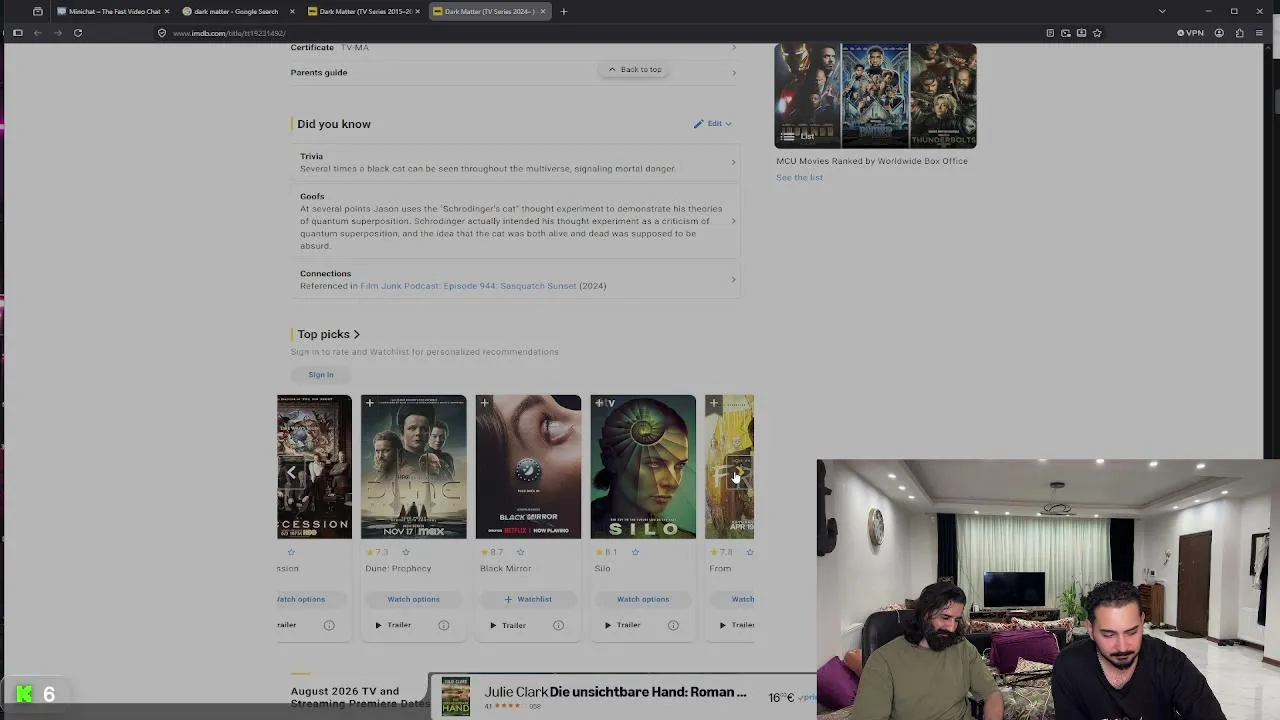
Task: Click the Sign in button
Action: pyautogui.click(x=320, y=375)
